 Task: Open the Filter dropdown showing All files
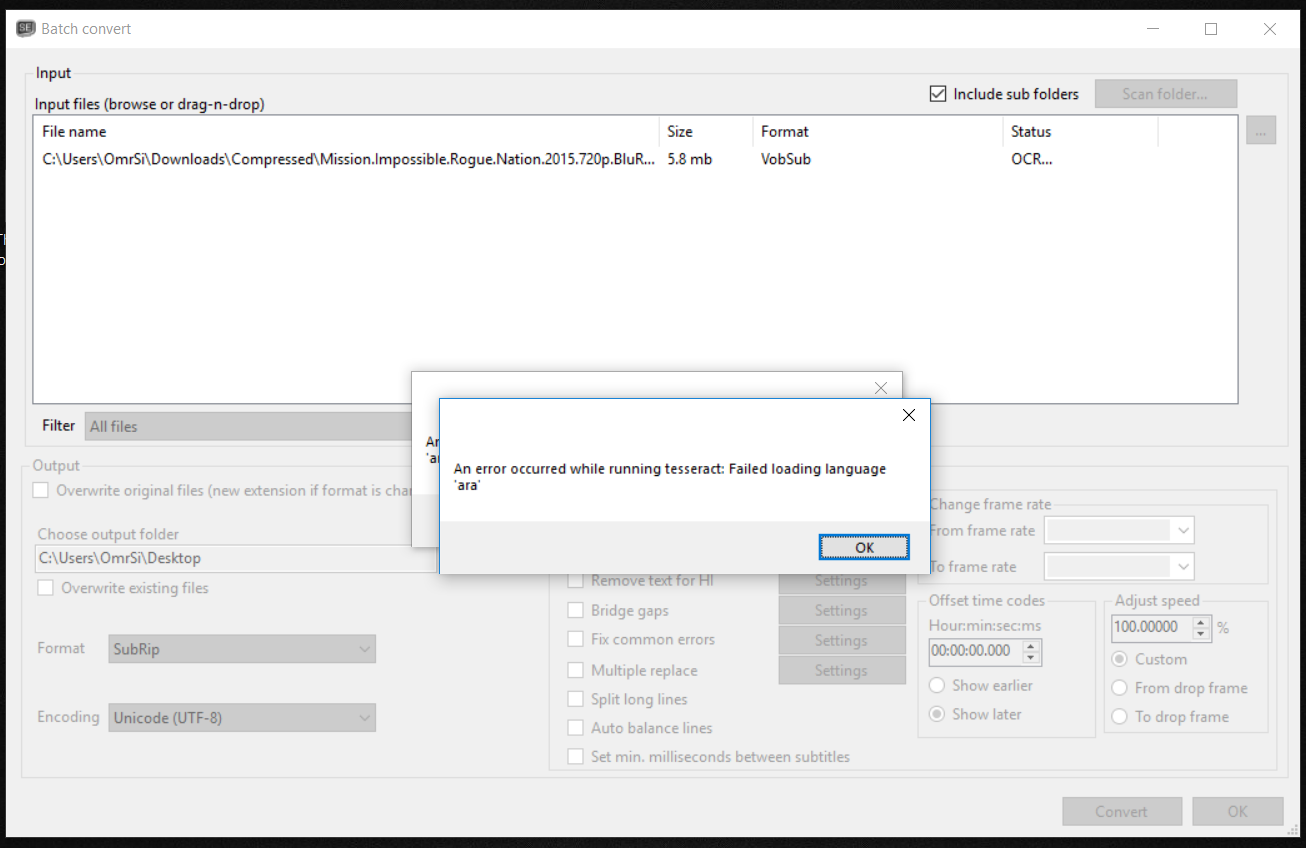248,425
